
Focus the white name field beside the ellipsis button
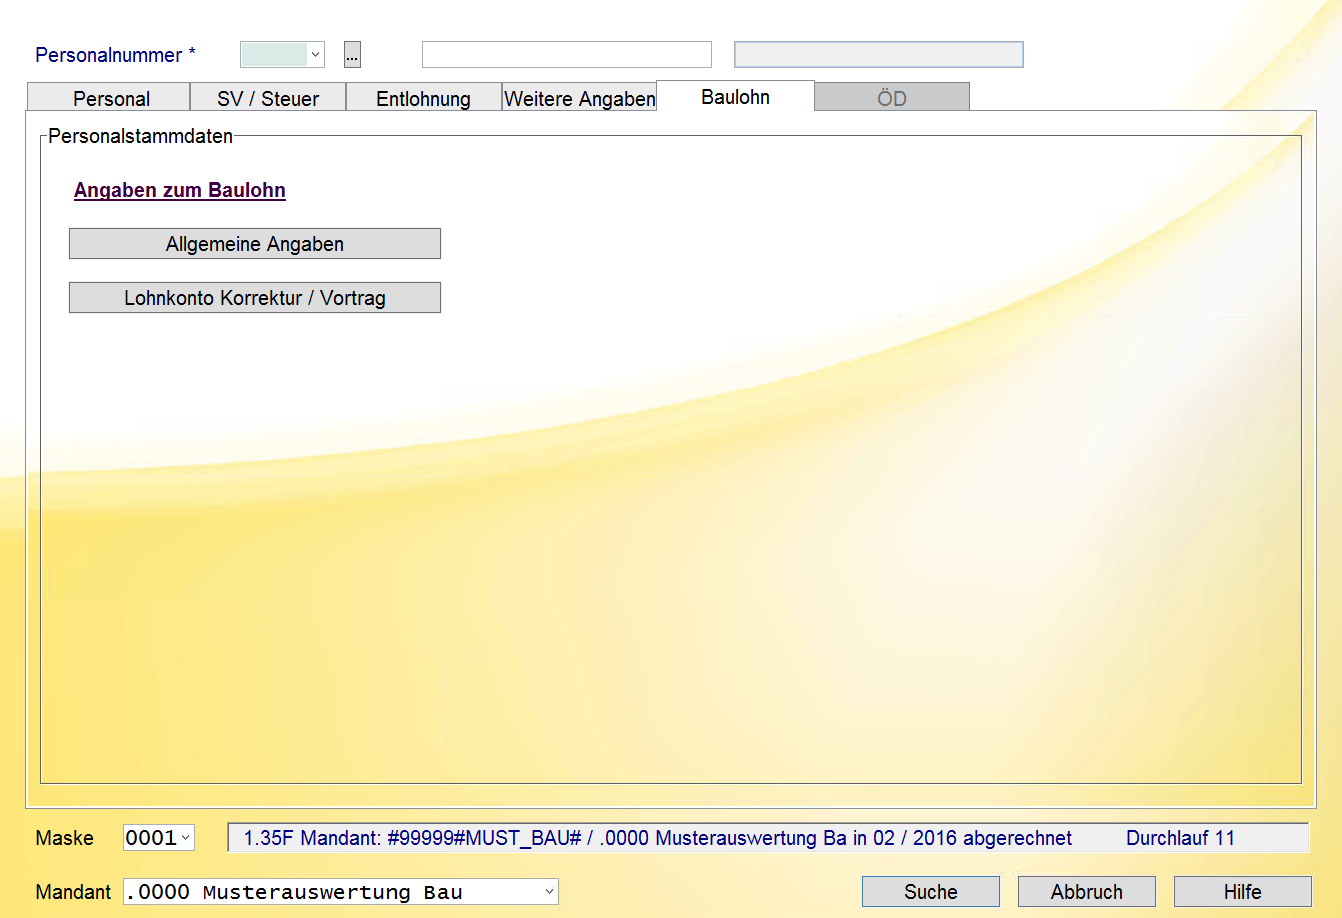567,54
